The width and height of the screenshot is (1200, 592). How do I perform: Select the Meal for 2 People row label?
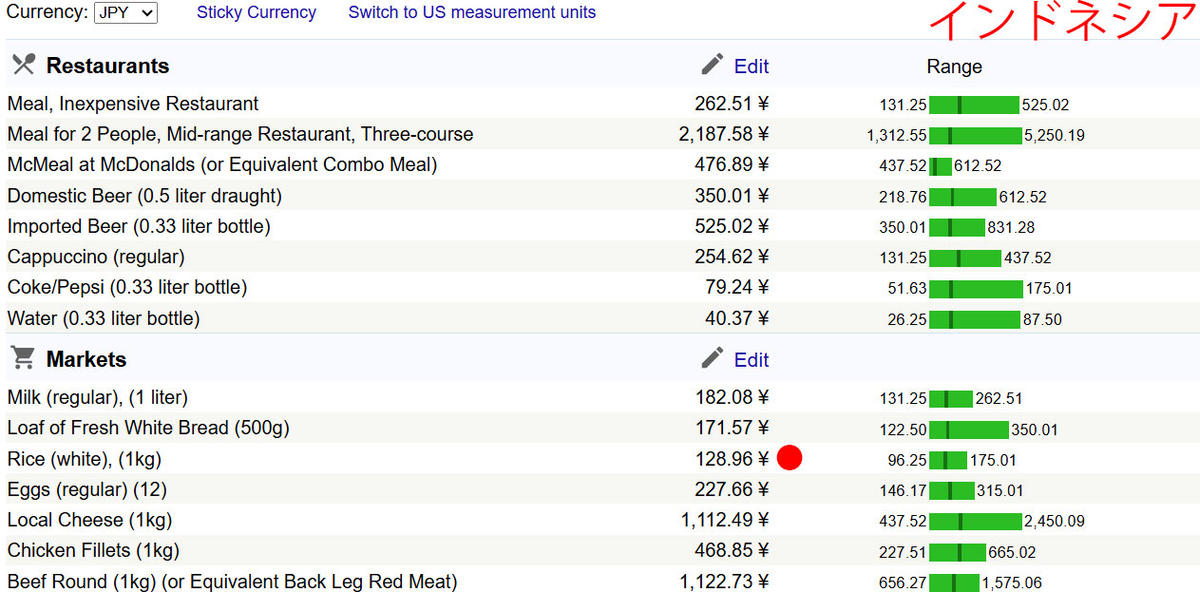(x=240, y=134)
